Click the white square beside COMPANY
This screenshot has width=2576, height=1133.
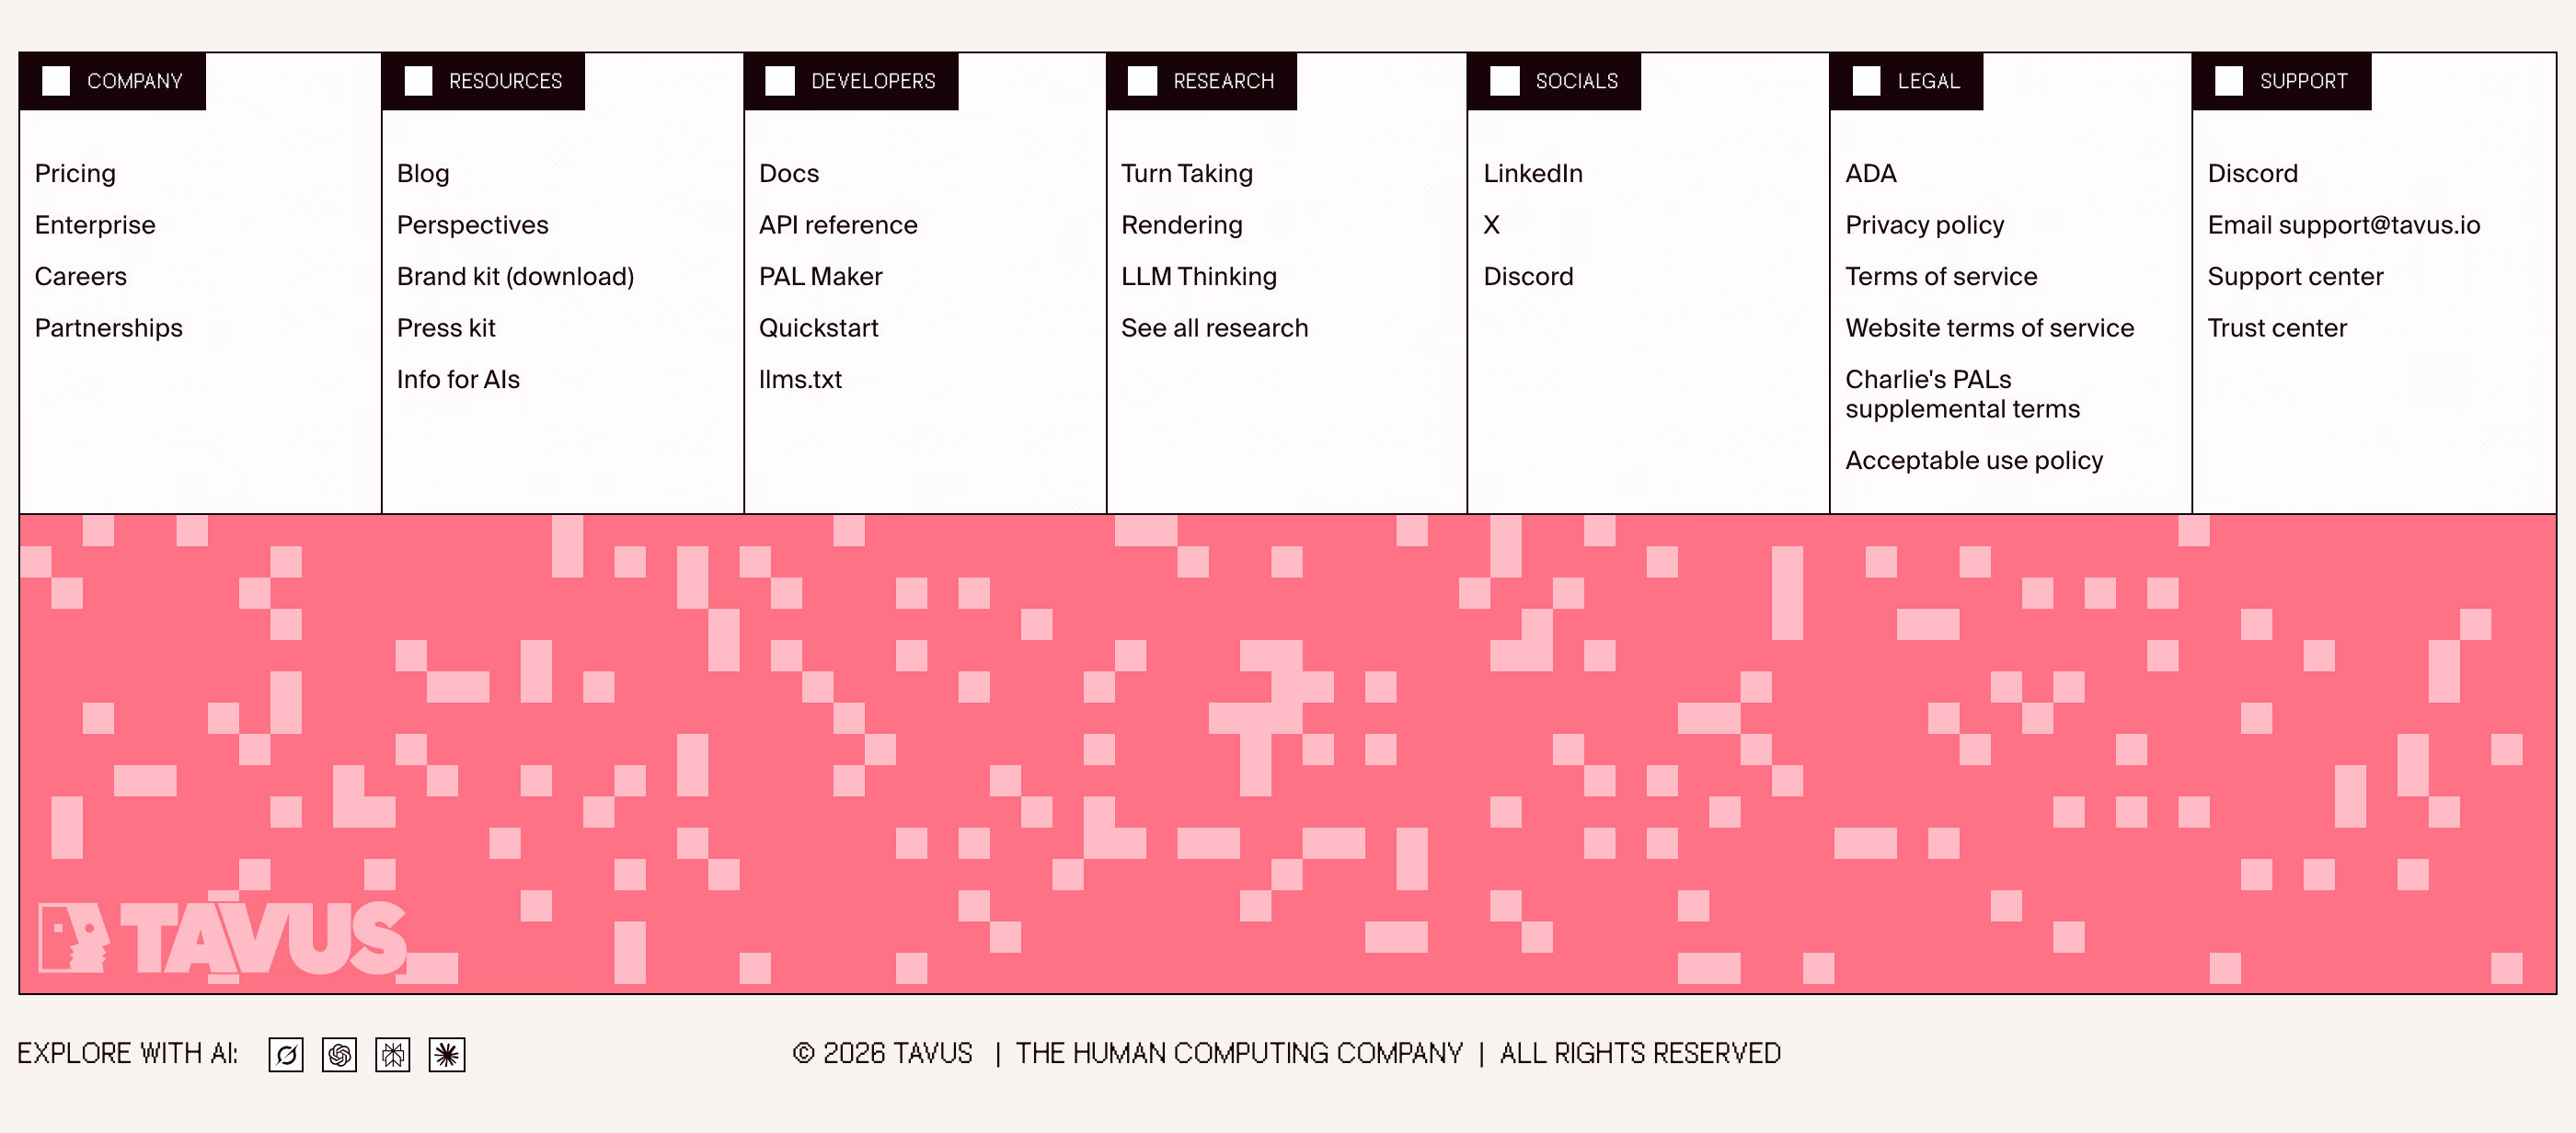pos(57,81)
